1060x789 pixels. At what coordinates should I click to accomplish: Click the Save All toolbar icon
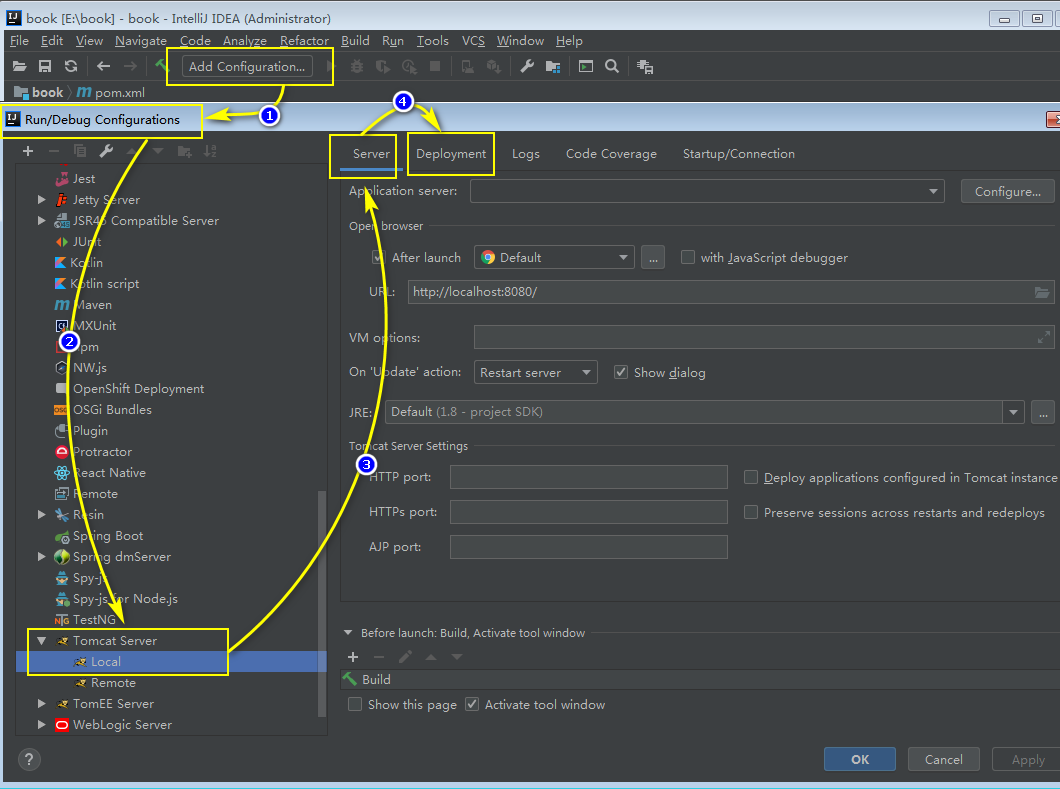(x=45, y=66)
